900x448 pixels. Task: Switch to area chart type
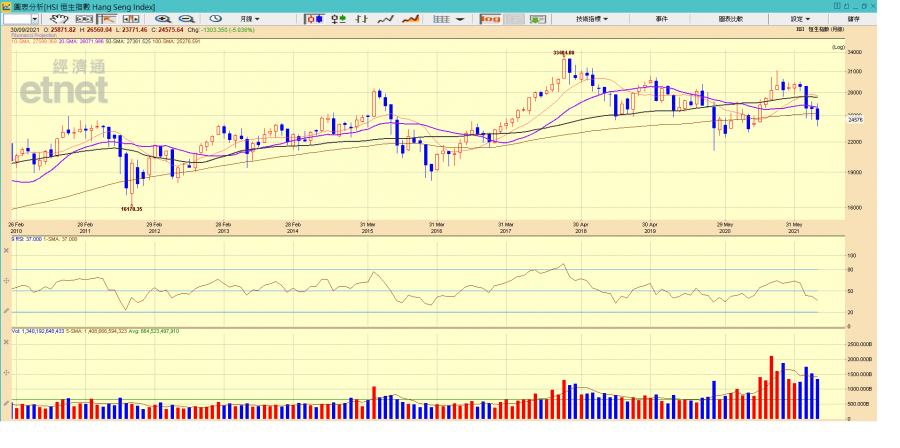tap(409, 19)
